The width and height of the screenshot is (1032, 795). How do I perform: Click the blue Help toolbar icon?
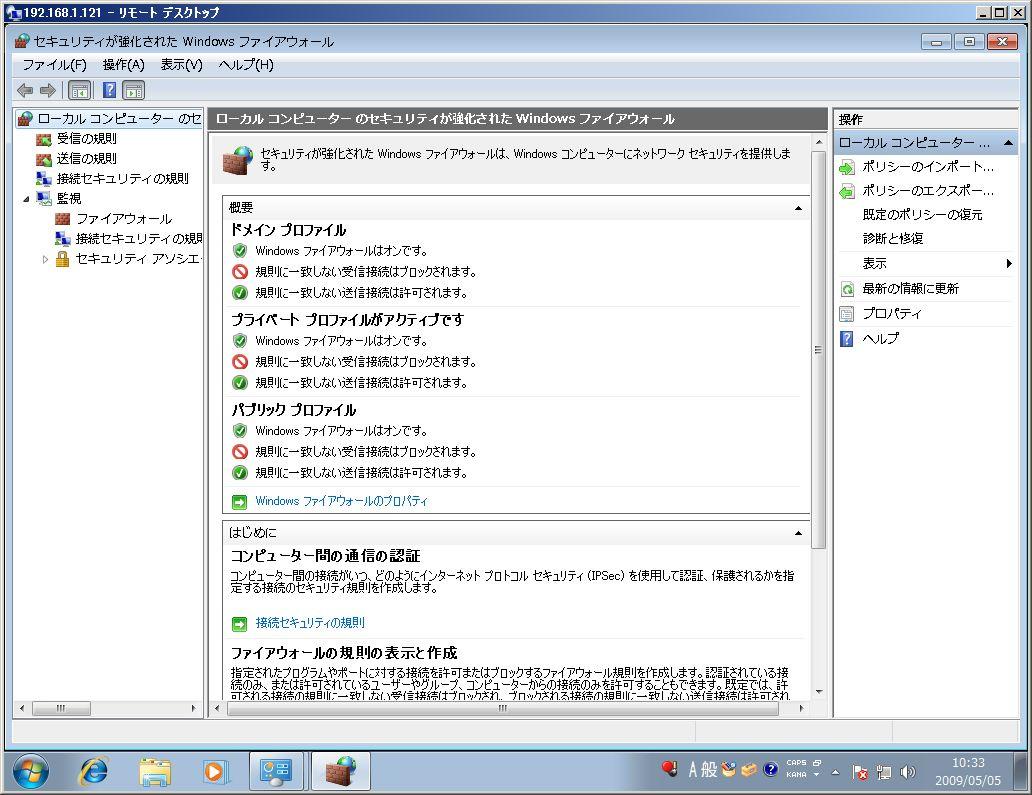(x=109, y=90)
